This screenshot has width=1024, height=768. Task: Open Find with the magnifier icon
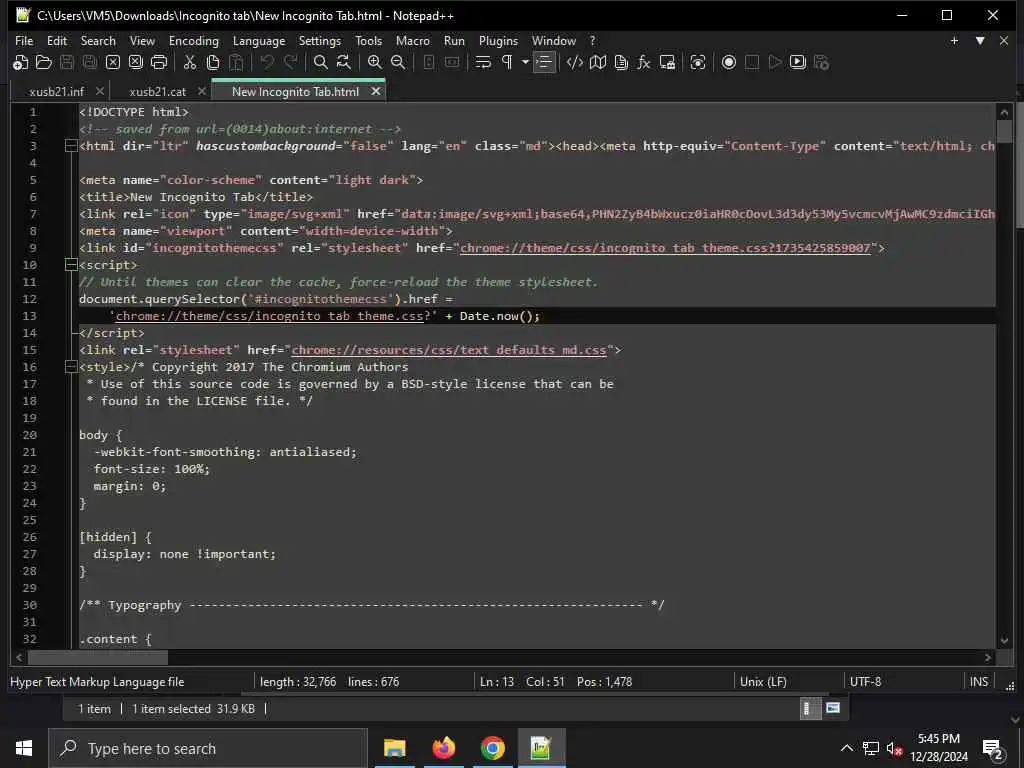click(321, 63)
